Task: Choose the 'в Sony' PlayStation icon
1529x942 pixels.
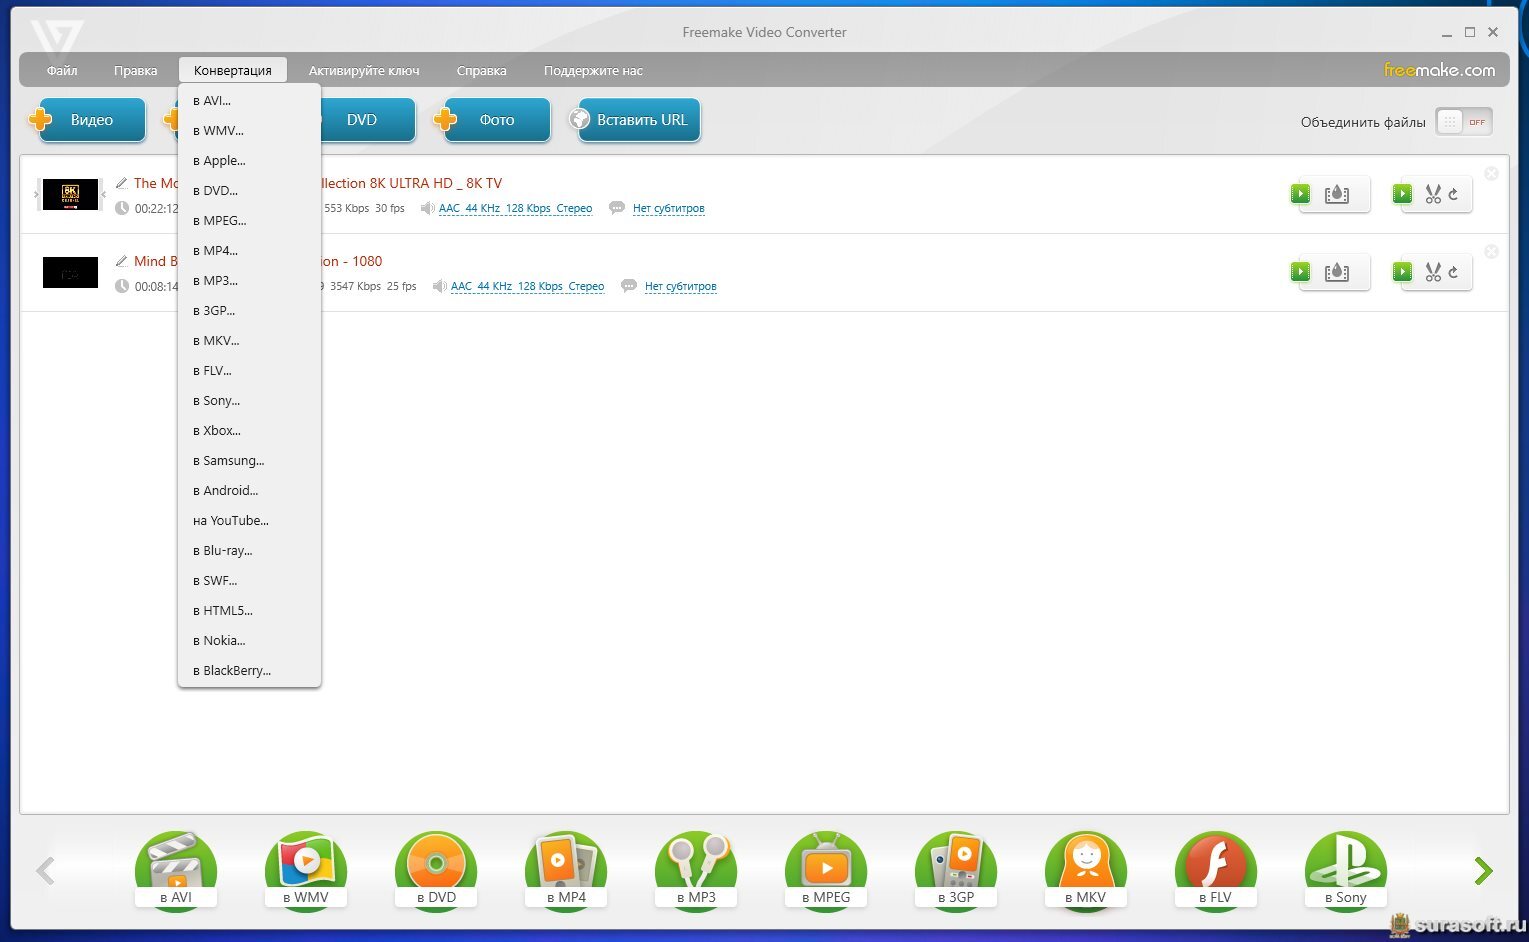Action: point(1346,870)
